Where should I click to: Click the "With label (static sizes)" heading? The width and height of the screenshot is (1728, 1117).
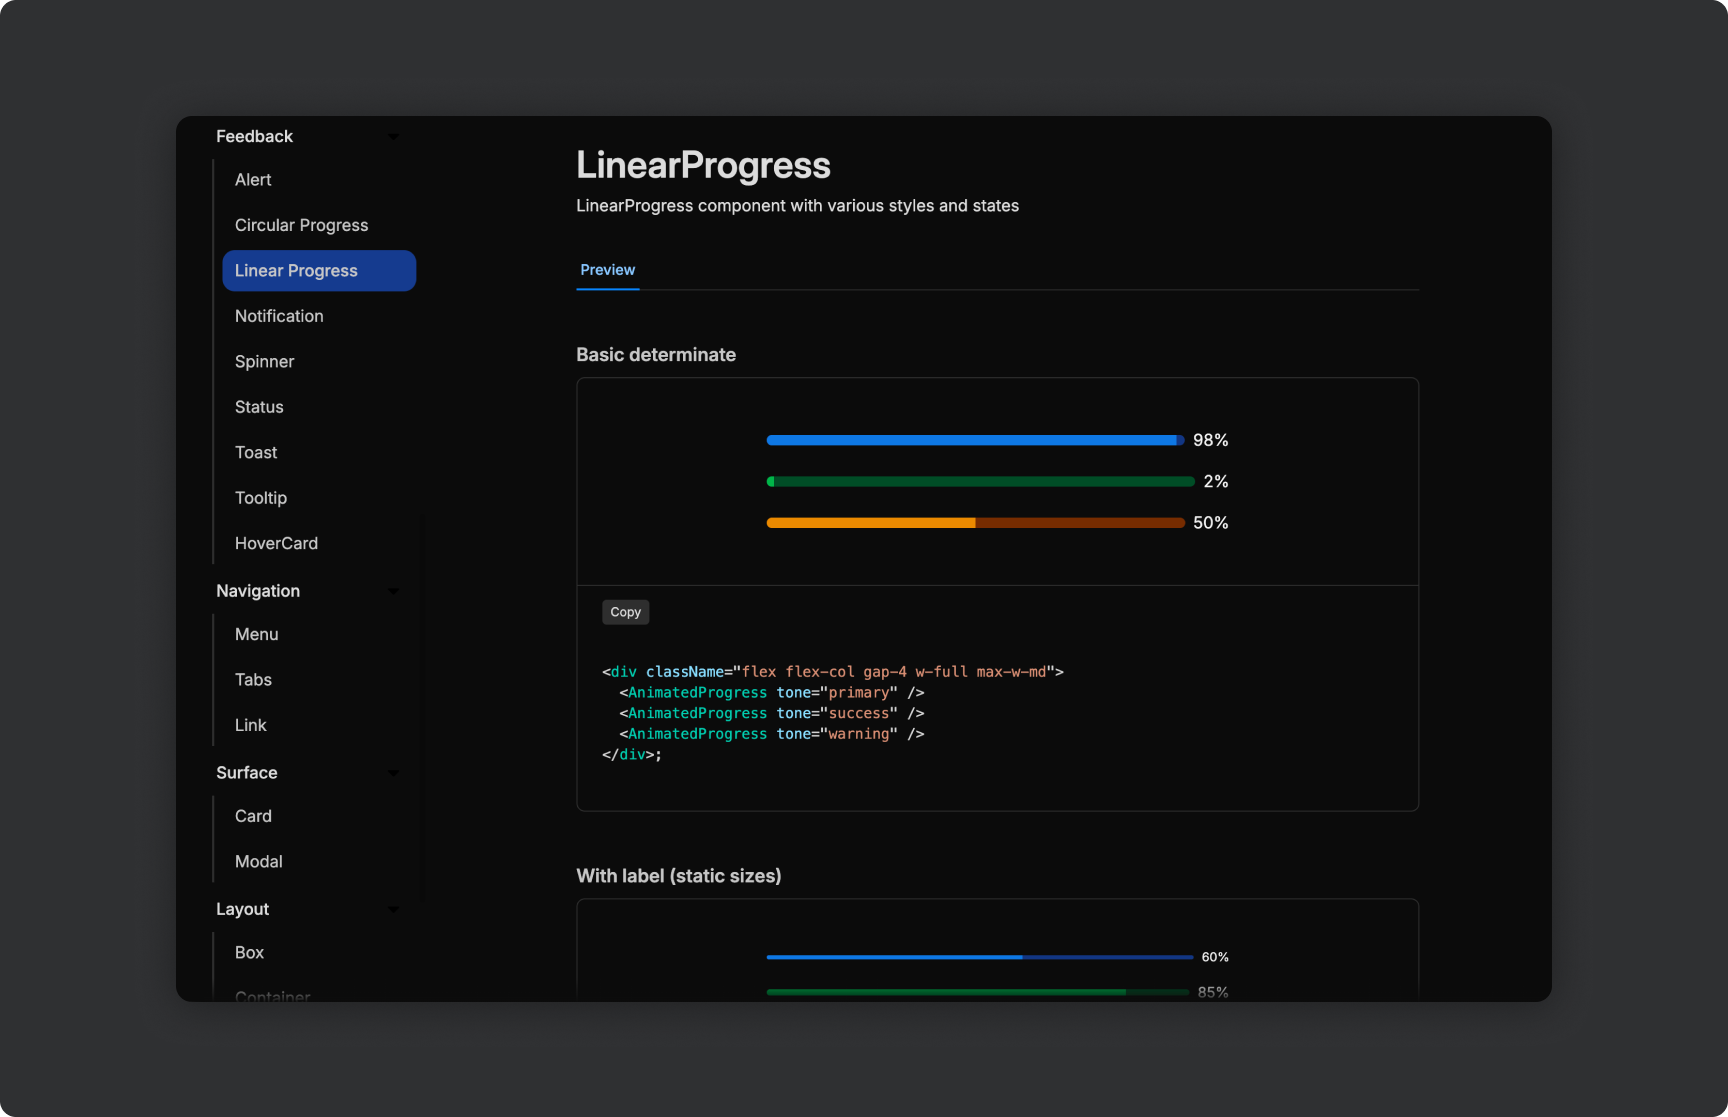pyautogui.click(x=679, y=876)
